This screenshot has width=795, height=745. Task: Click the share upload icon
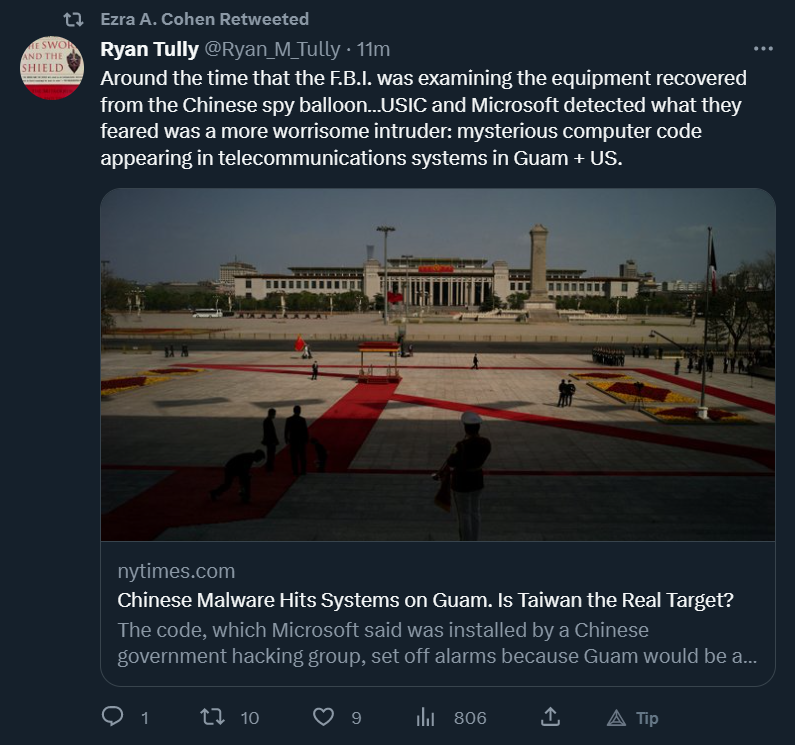(549, 717)
